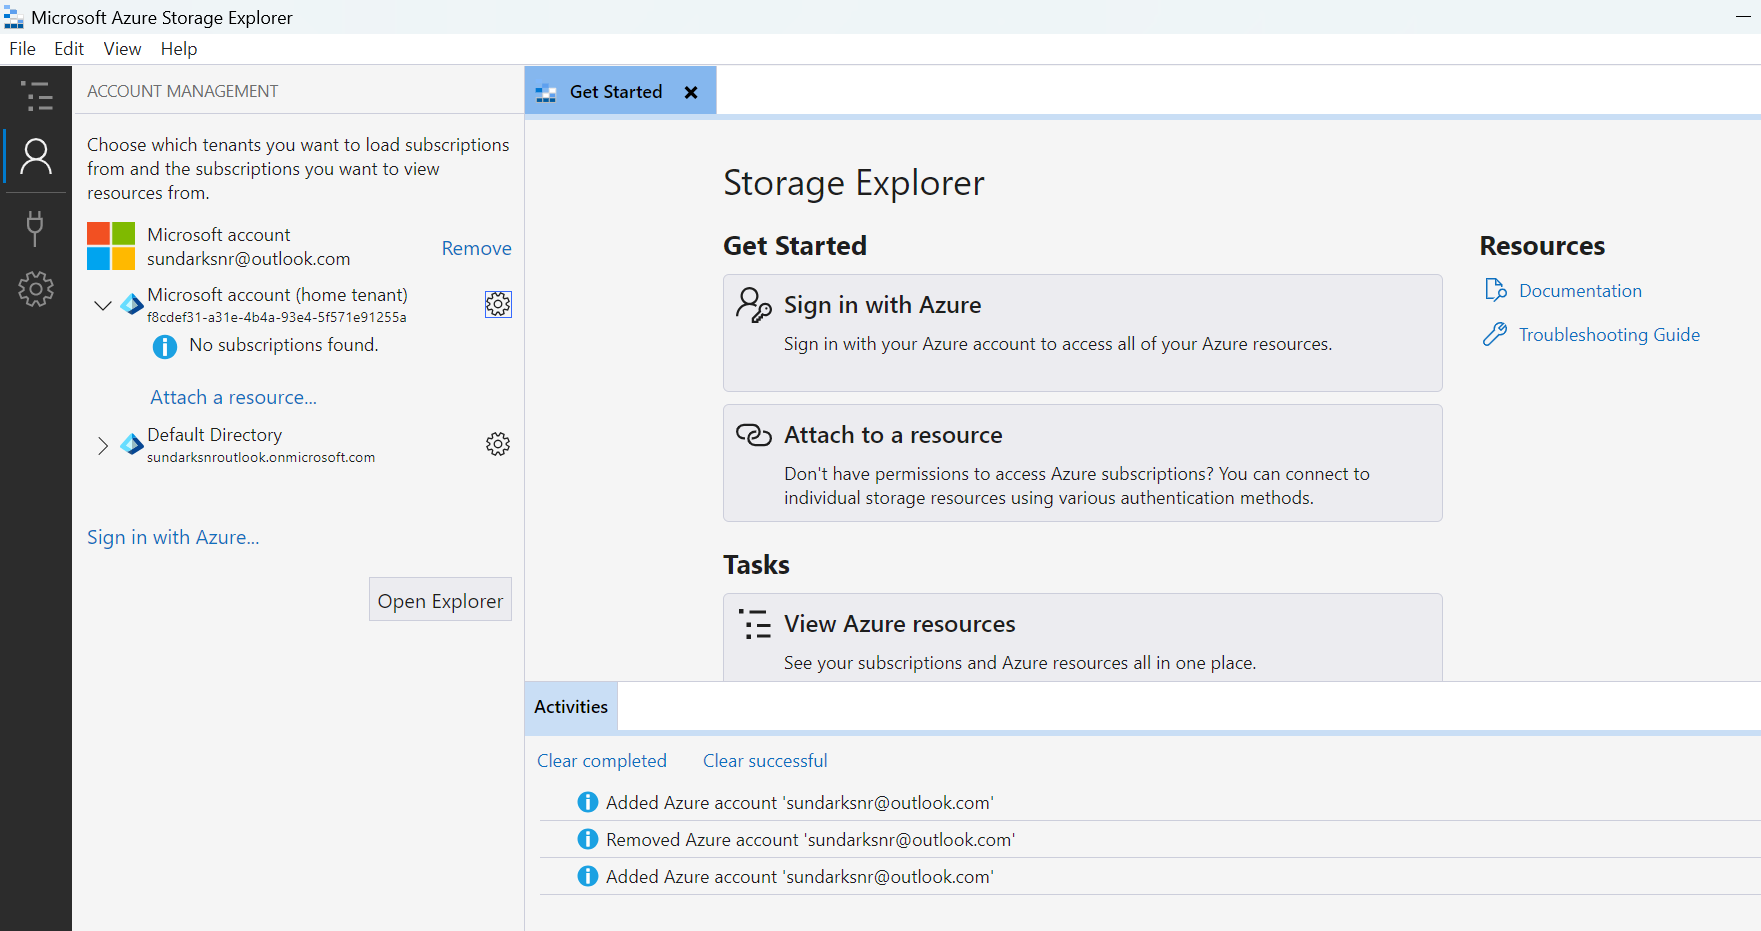1761x931 pixels.
Task: Open the View Azure resources task card
Action: click(1082, 637)
